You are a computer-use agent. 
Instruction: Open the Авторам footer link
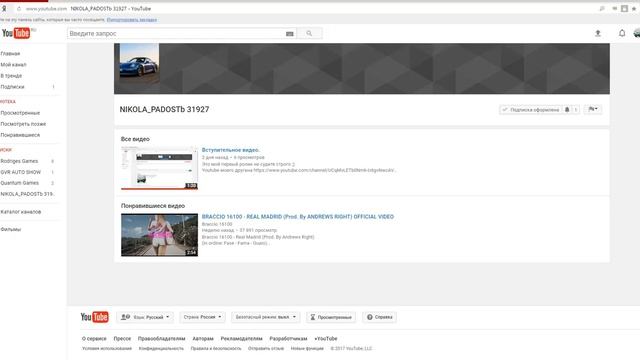point(203,338)
